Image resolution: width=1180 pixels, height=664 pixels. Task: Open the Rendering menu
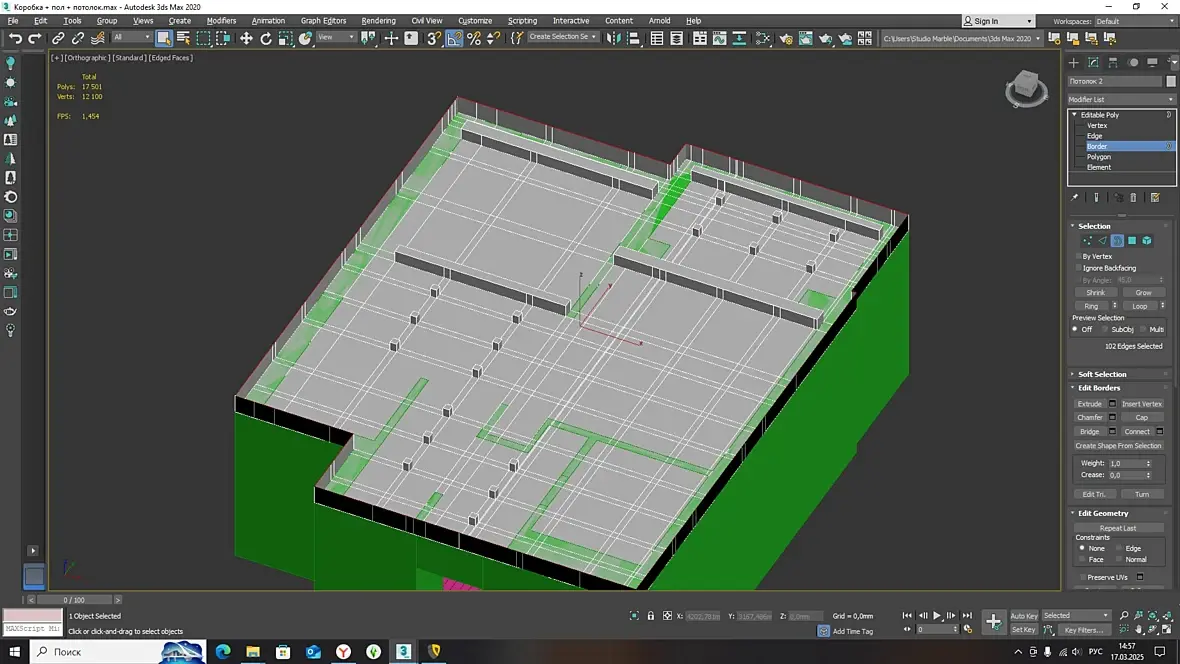(x=378, y=20)
